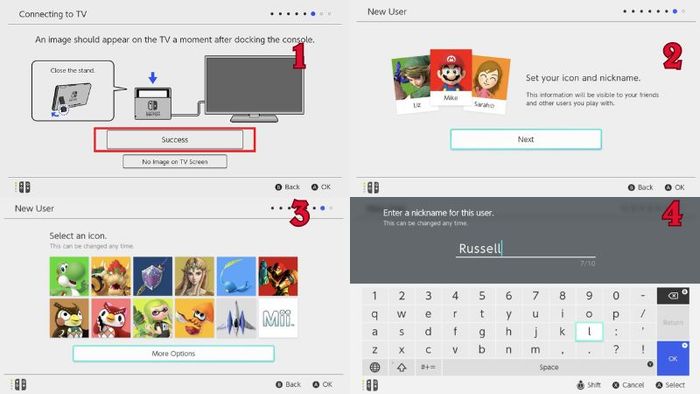Tap the blue OK key
The width and height of the screenshot is (700, 394).
[673, 358]
